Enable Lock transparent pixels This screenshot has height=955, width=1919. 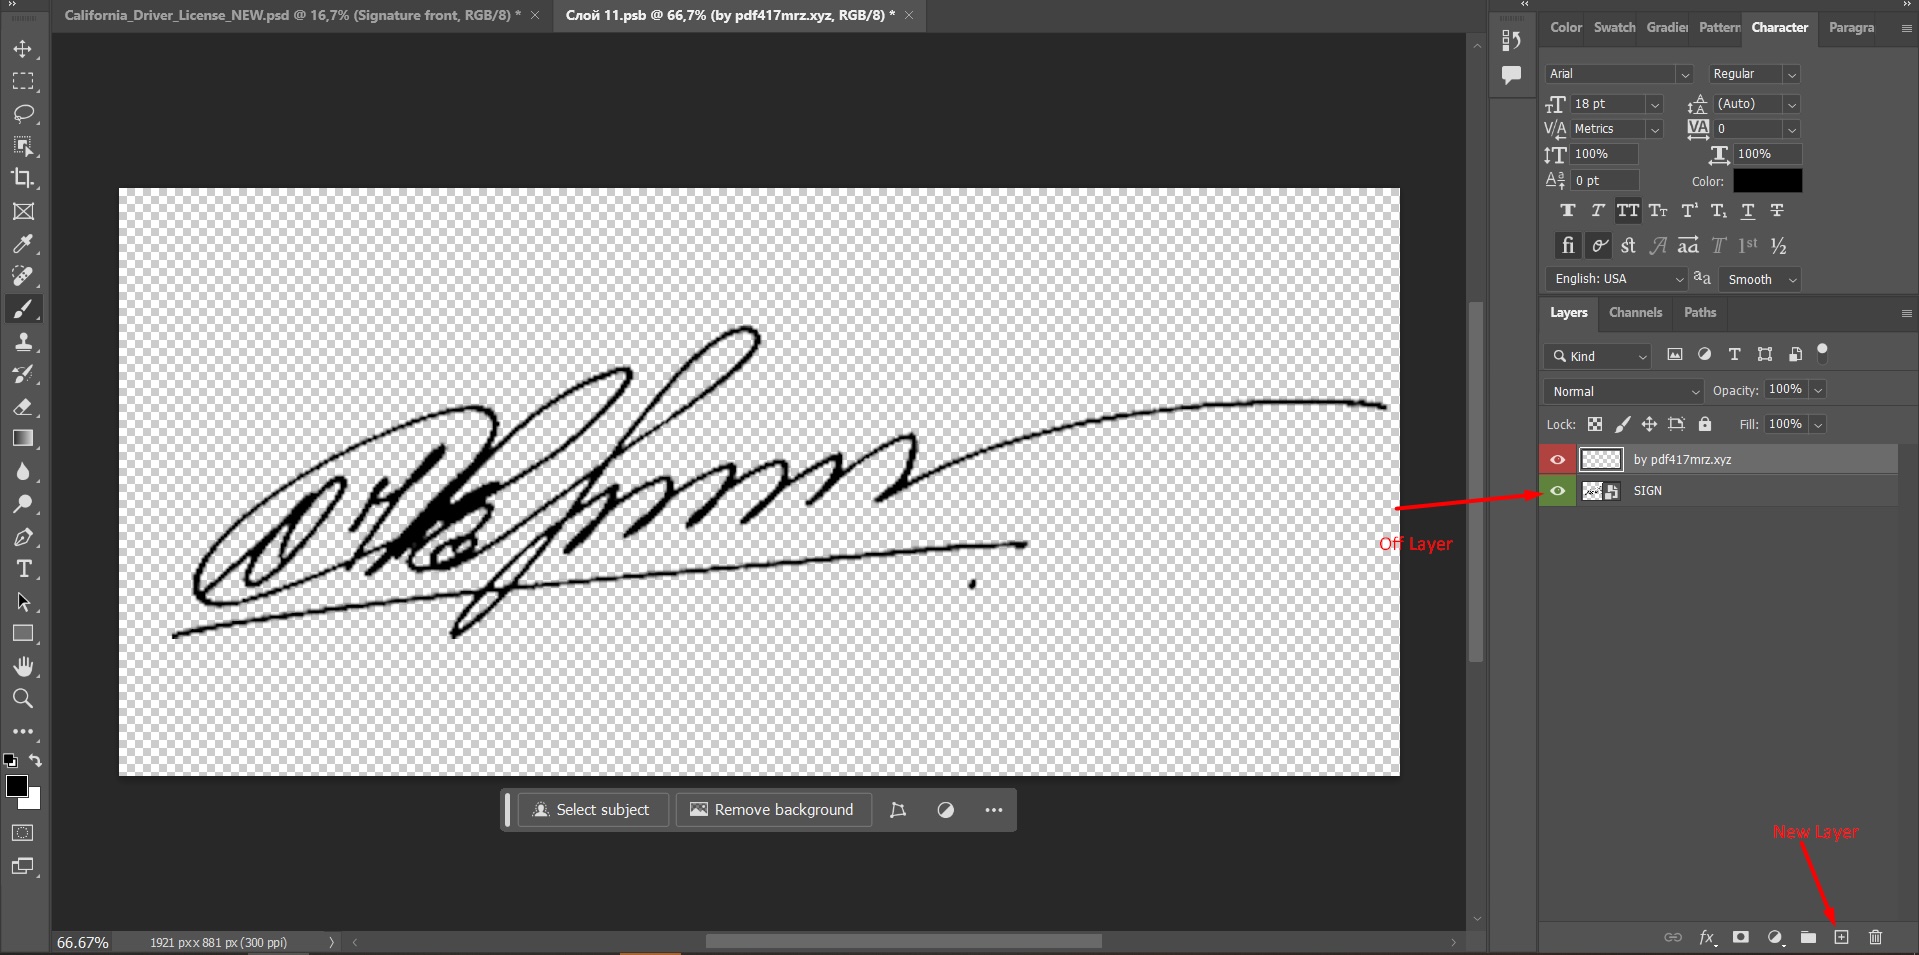click(x=1595, y=424)
